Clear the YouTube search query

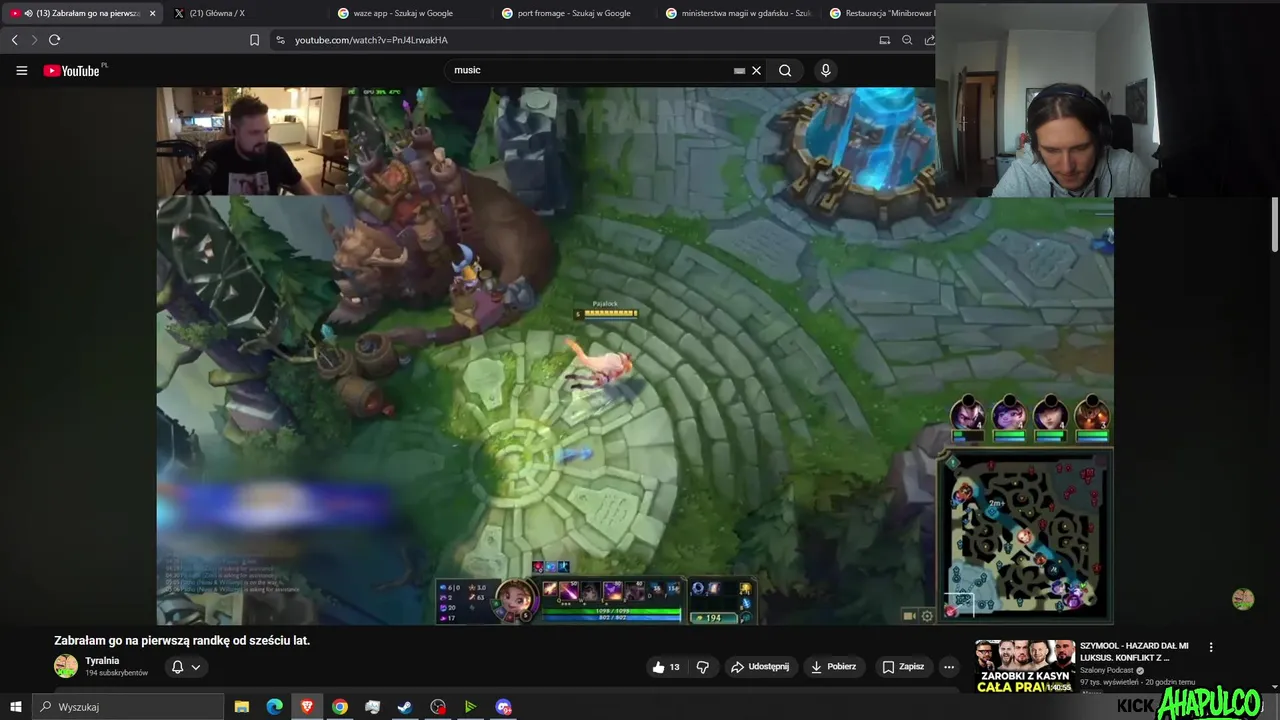click(x=756, y=71)
